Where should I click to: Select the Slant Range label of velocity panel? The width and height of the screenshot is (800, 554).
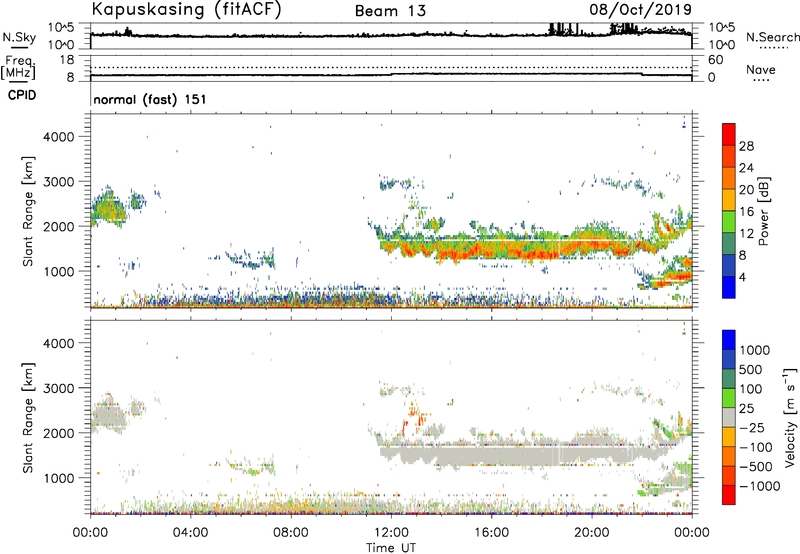pos(28,417)
